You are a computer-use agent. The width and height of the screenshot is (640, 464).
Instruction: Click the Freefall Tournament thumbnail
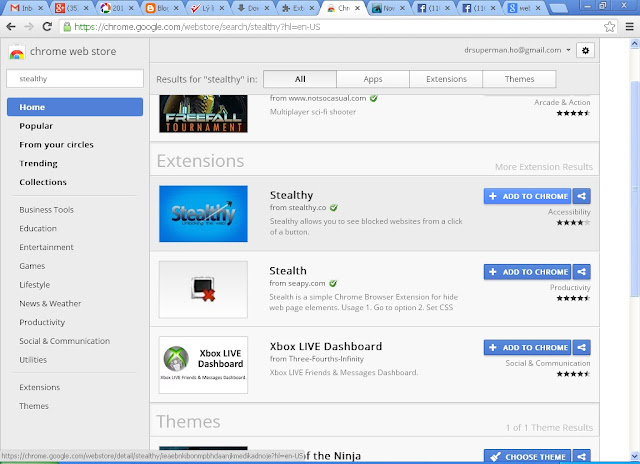203,114
